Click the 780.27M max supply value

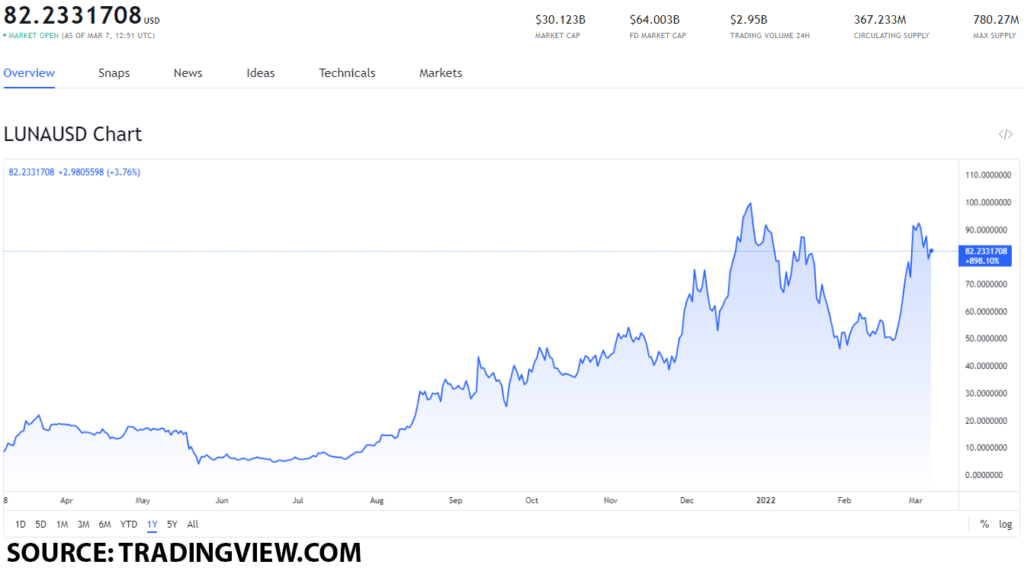[x=995, y=20]
